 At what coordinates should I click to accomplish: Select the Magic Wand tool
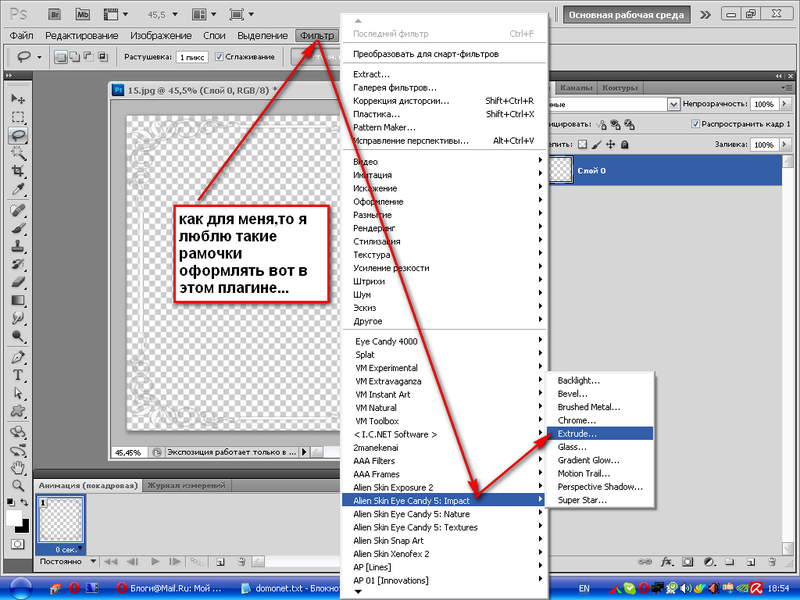18,153
